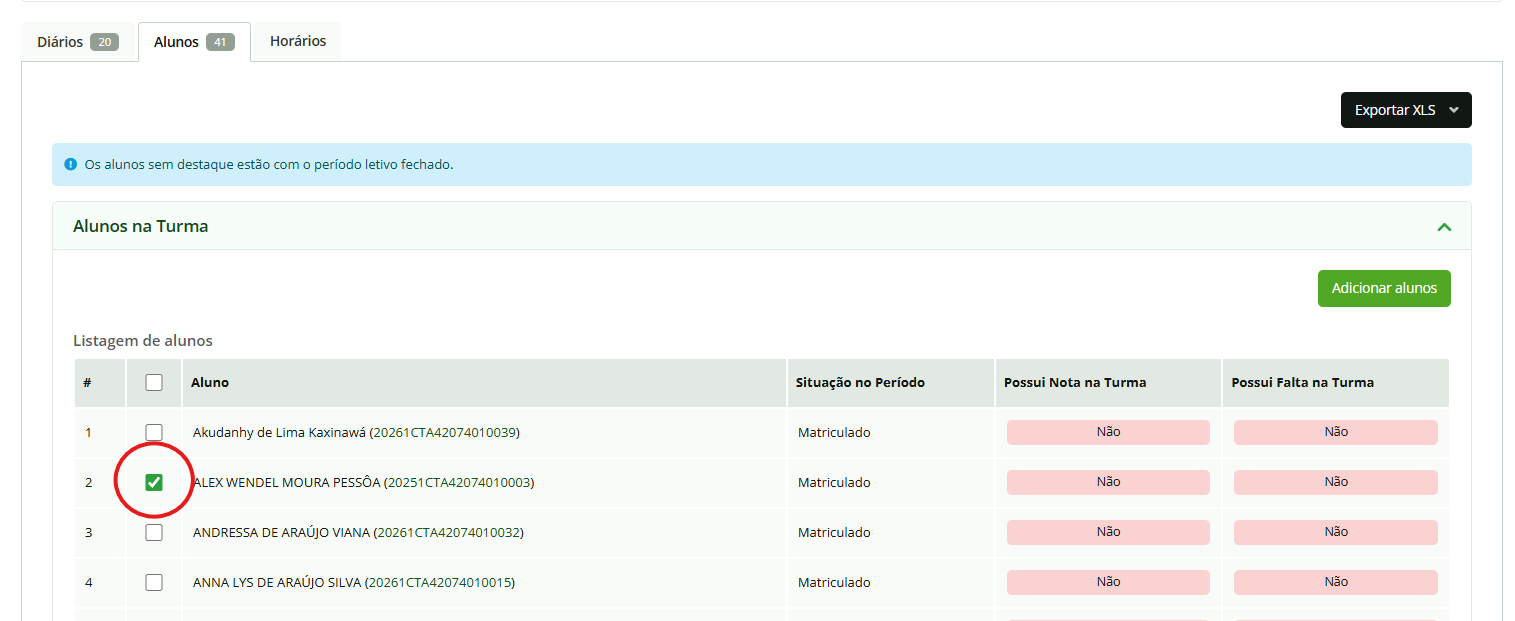Viewport: 1515px width, 621px height.
Task: Uncheck the box for Alex Wendel Moura Pessôa
Action: pos(154,482)
